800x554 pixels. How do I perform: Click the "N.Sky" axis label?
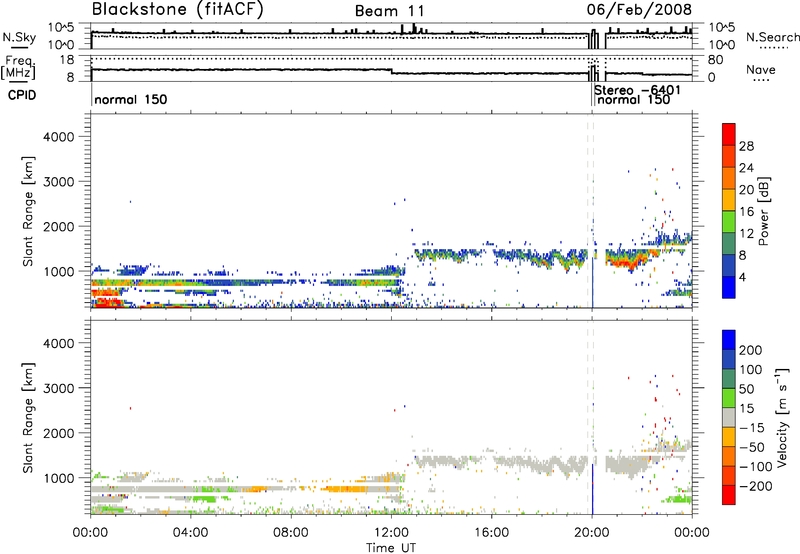19,37
